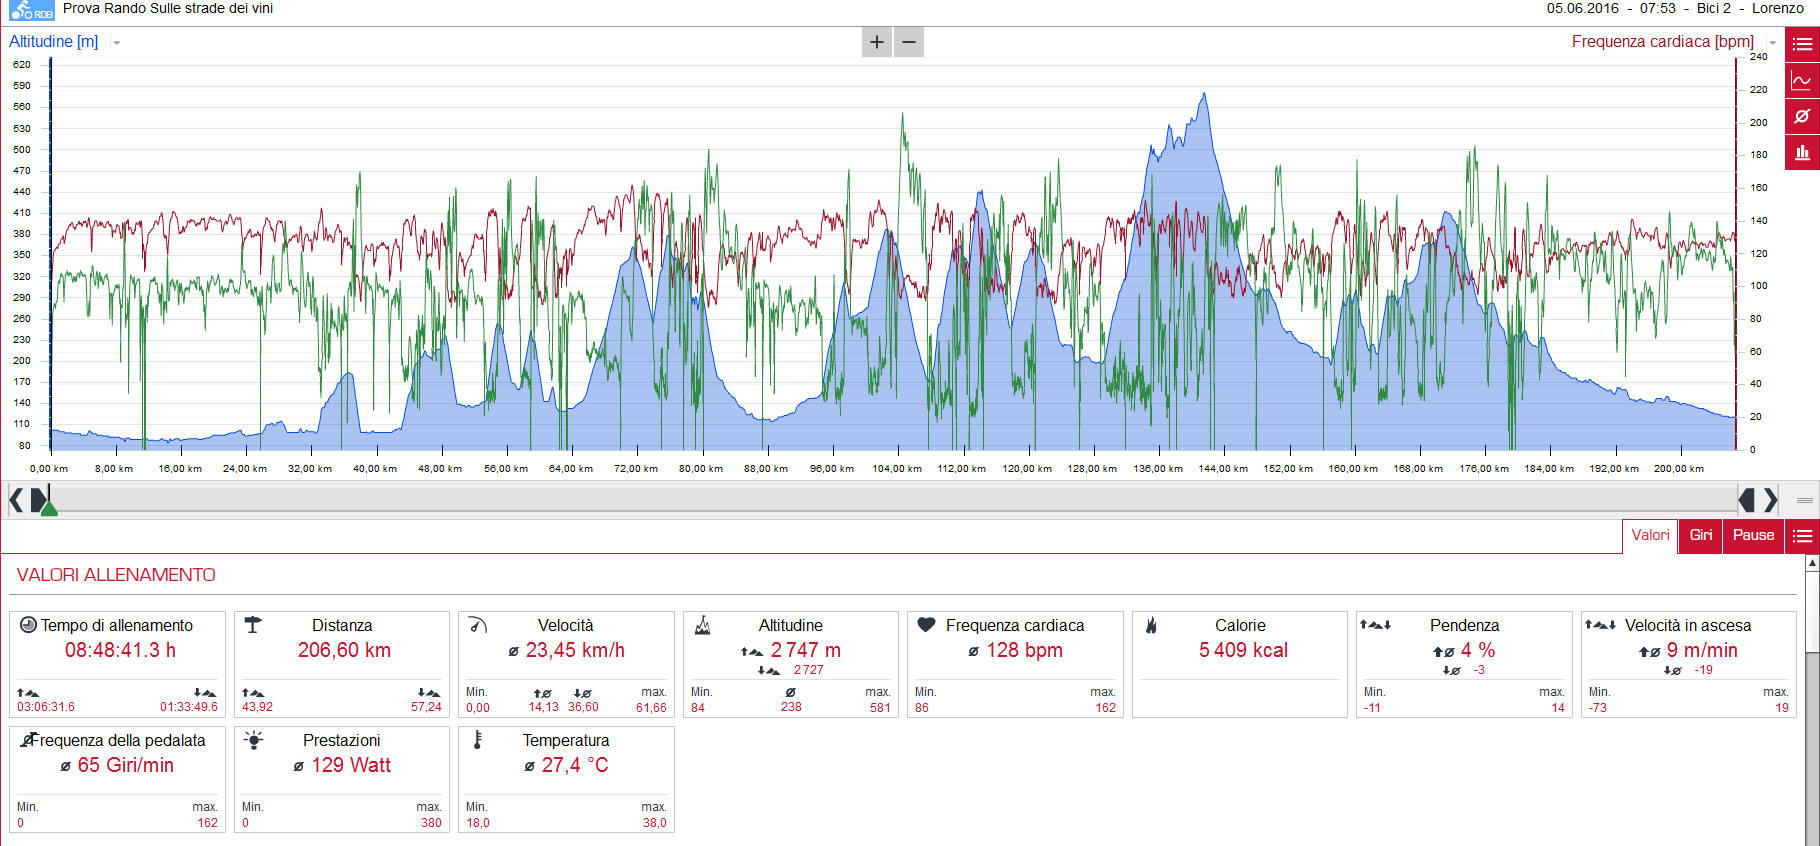Grab the right range handle of timeline
This screenshot has width=1820, height=846.
[1747, 499]
